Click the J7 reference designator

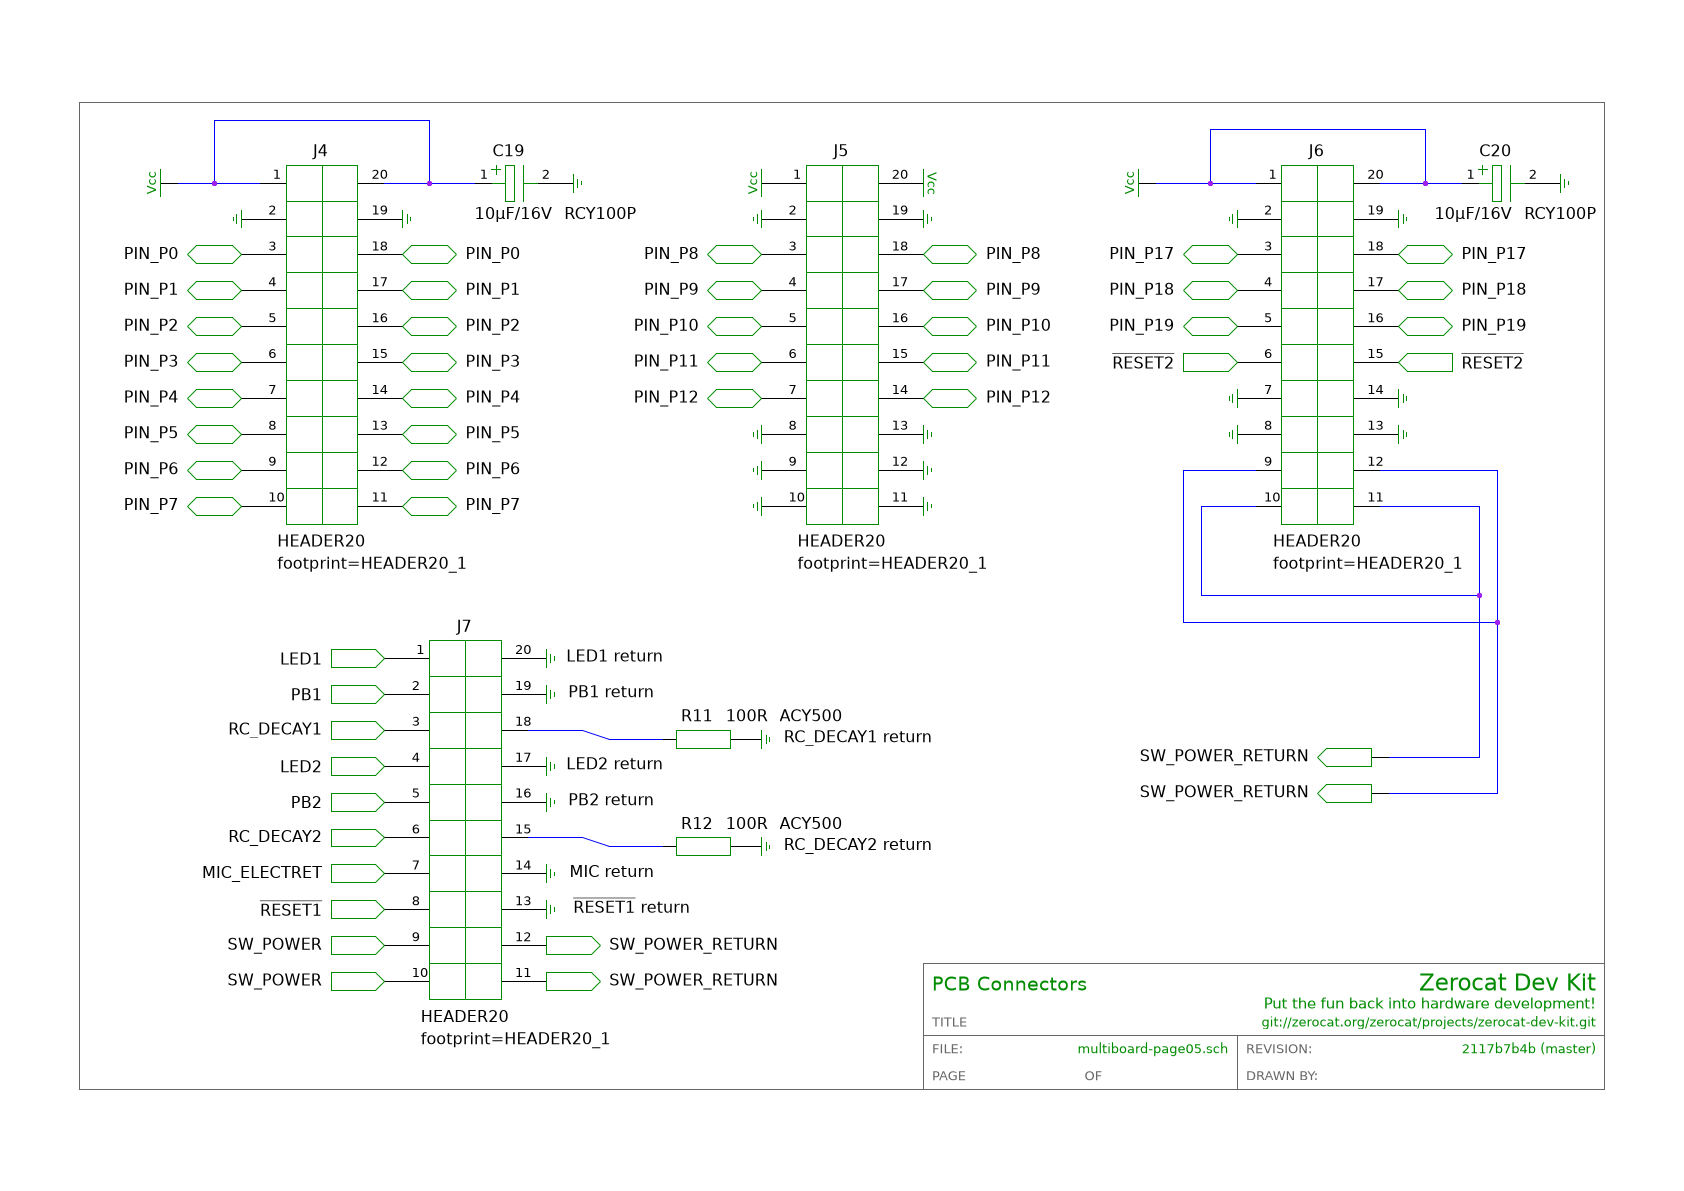click(464, 627)
